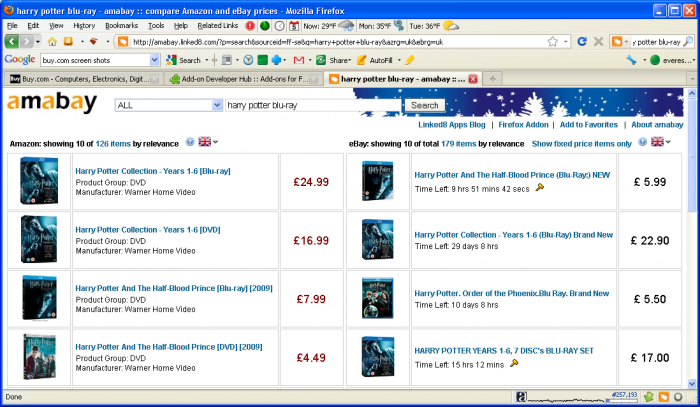Click the Alexa icon in status bar
The height and width of the screenshot is (407, 700).
point(521,396)
